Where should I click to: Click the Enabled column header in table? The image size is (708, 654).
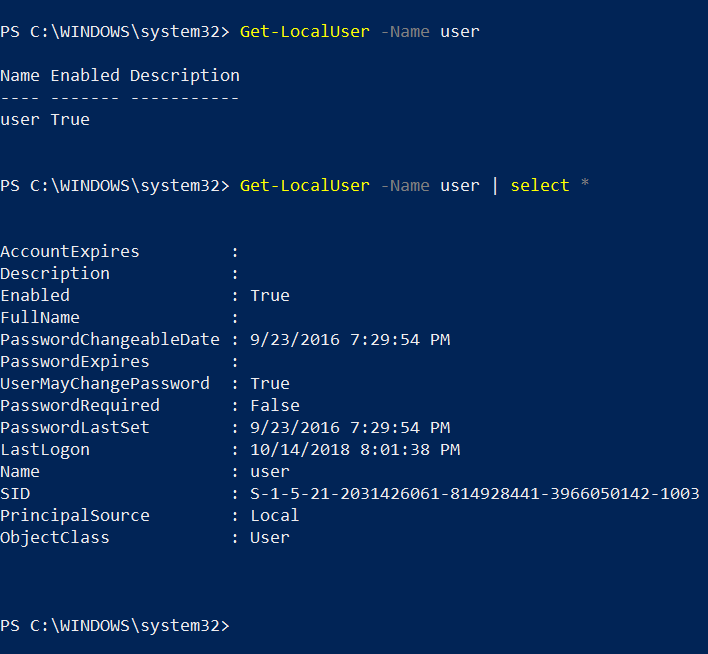click(x=85, y=75)
